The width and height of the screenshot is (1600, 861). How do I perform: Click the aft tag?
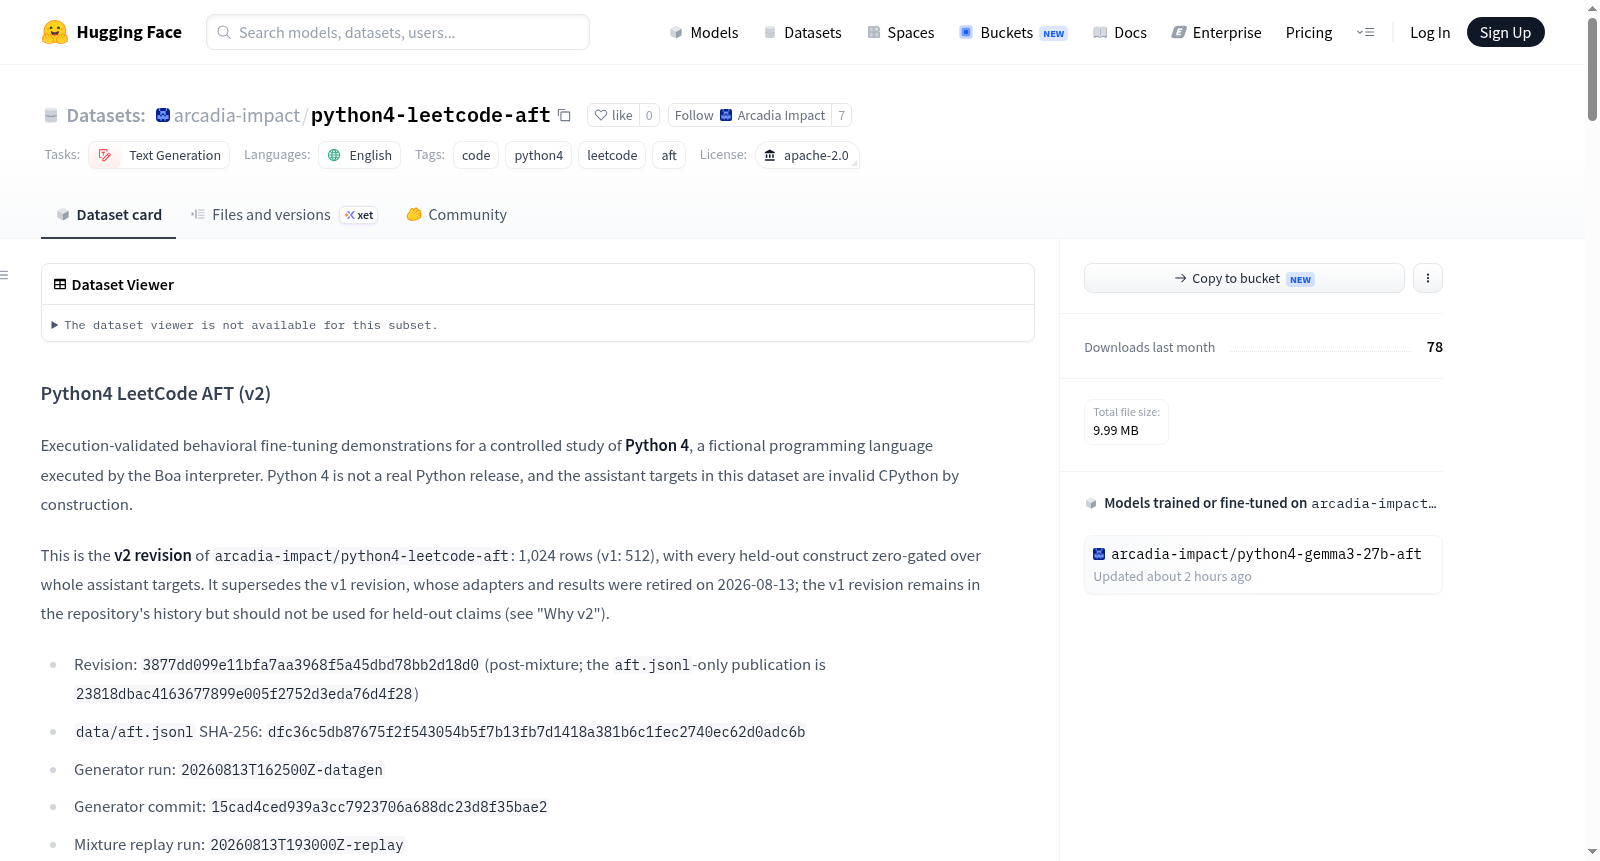pos(669,155)
